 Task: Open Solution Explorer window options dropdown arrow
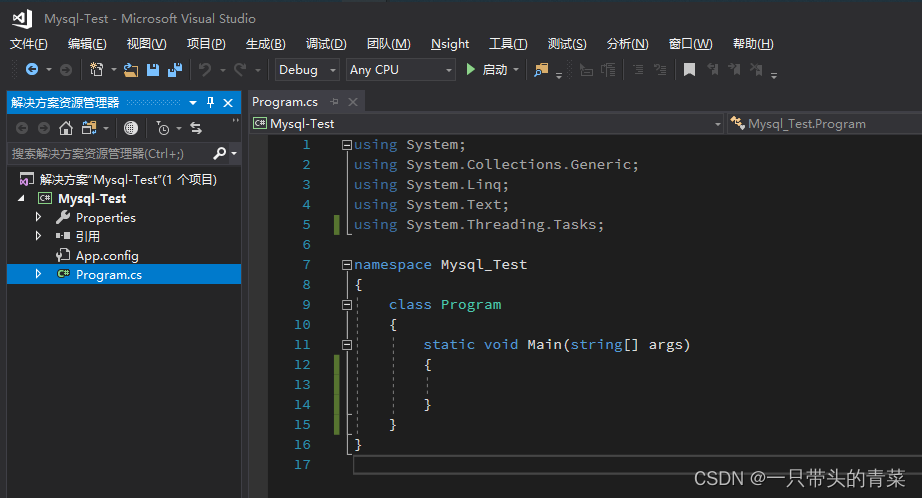point(193,103)
